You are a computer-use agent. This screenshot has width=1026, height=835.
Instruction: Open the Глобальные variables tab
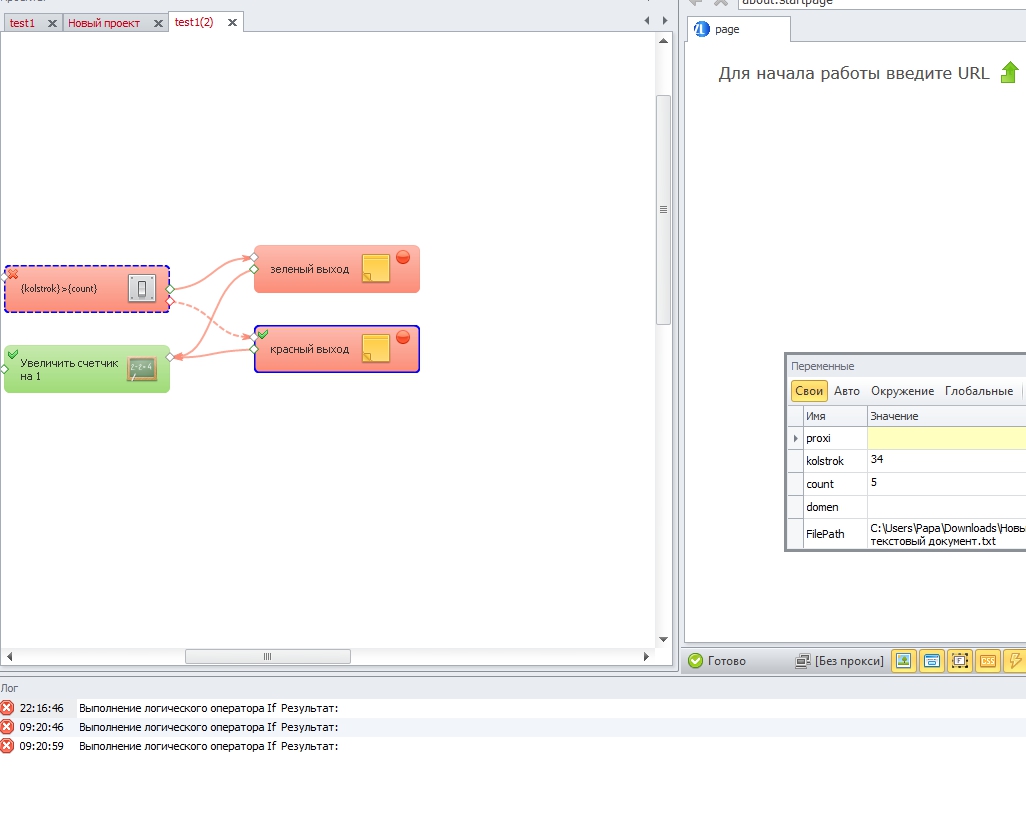(979, 391)
